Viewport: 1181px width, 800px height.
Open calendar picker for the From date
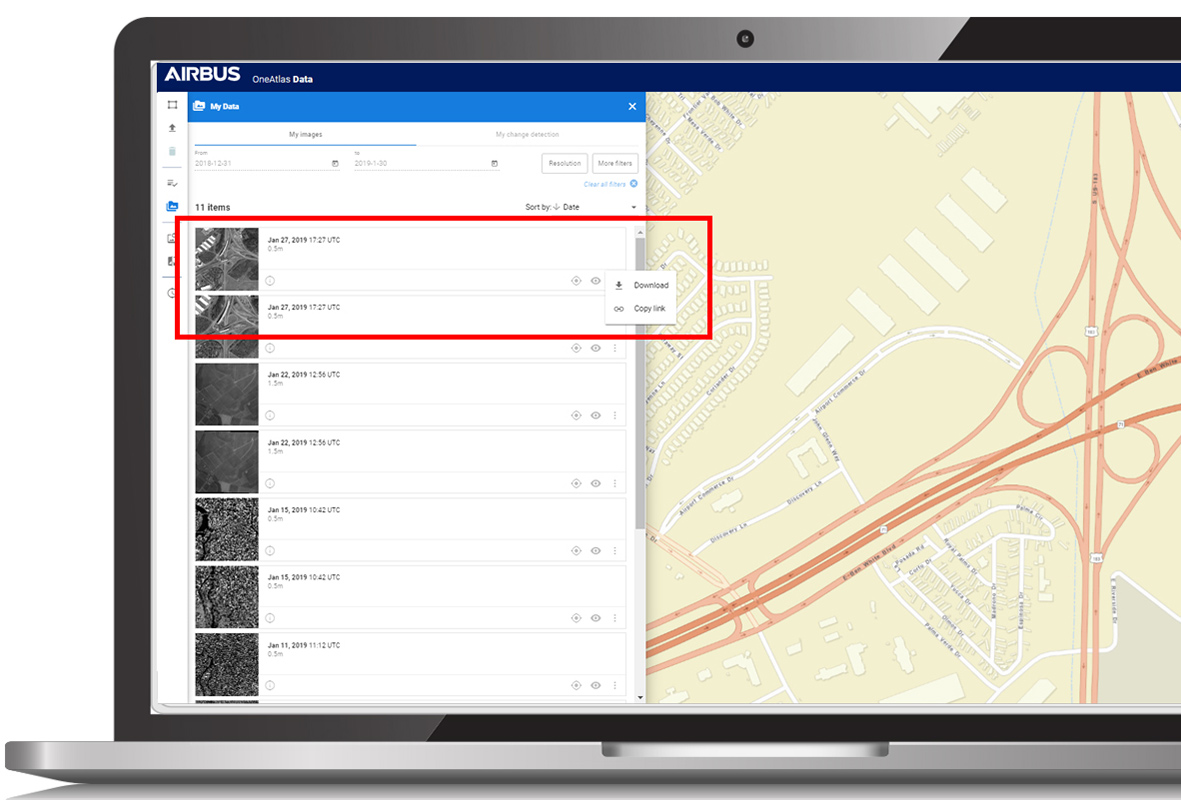(x=334, y=163)
